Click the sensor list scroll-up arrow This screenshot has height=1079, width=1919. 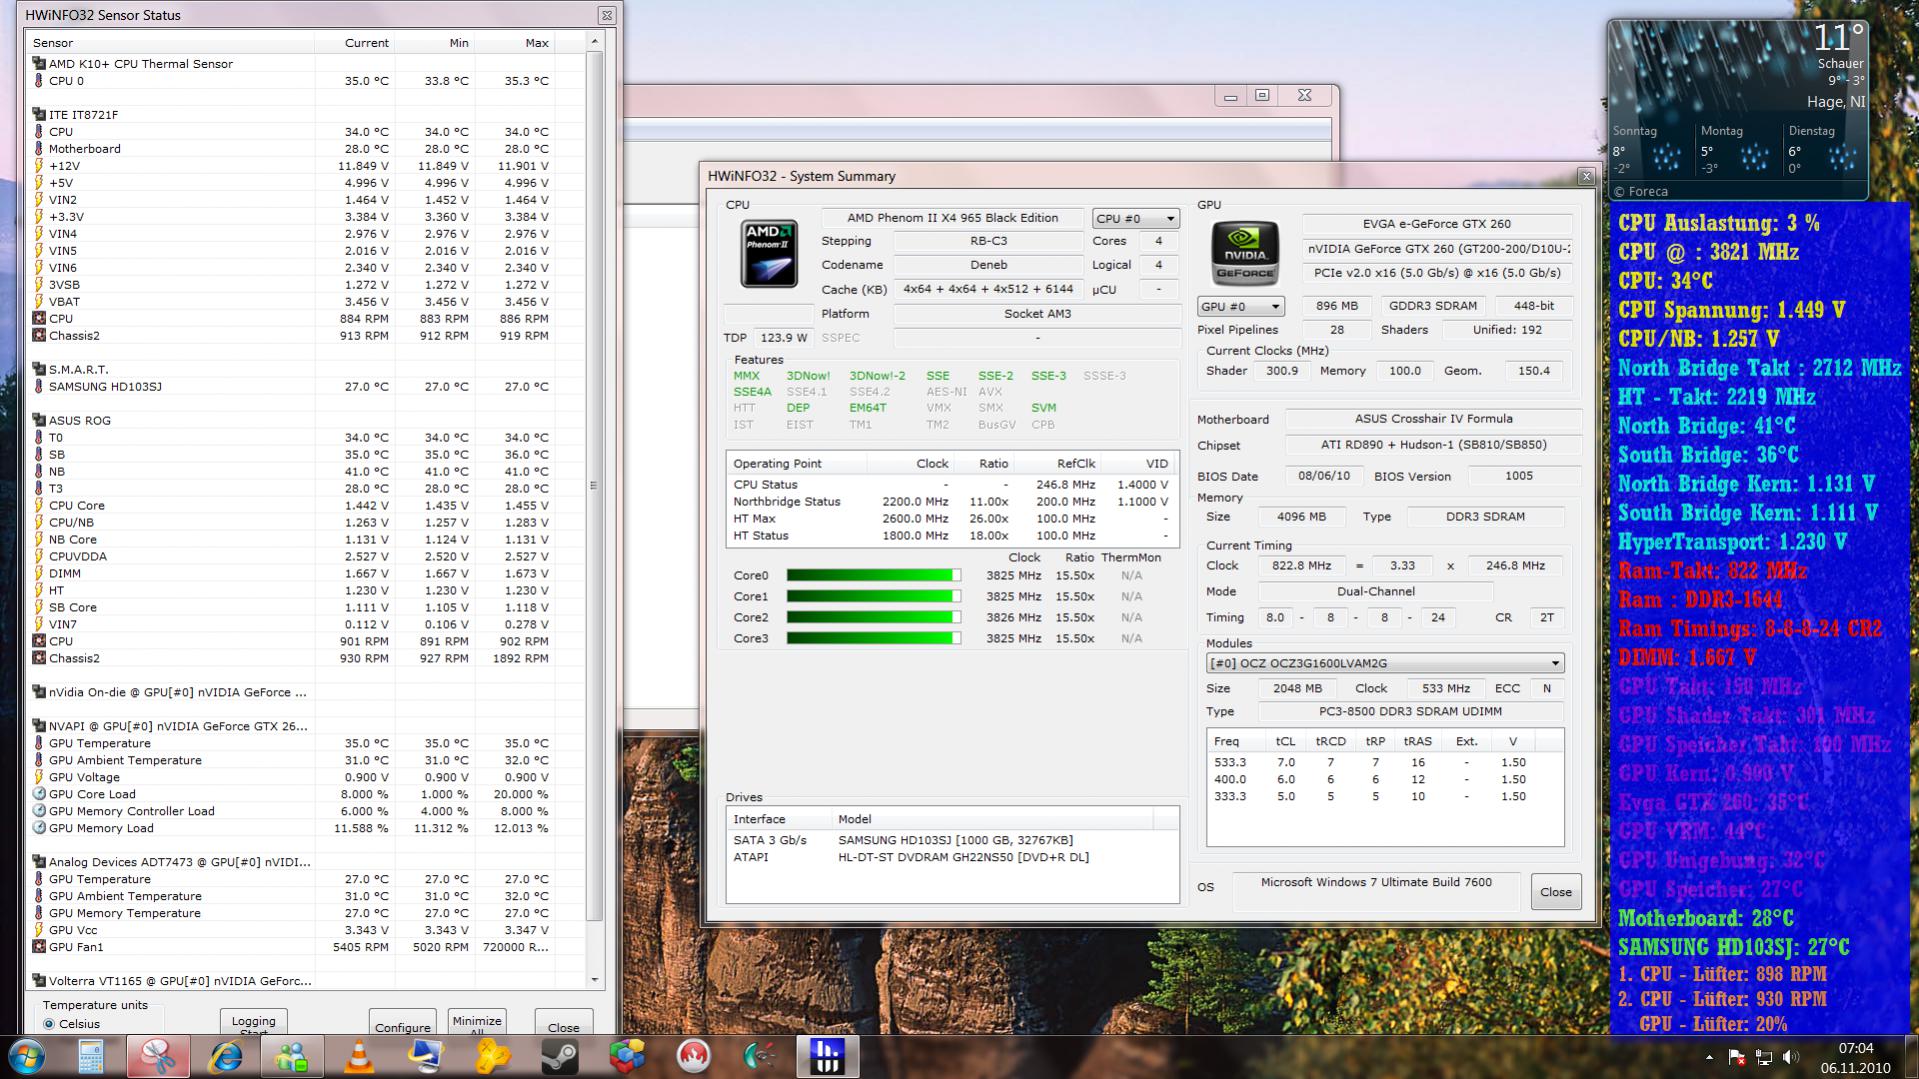pyautogui.click(x=594, y=42)
